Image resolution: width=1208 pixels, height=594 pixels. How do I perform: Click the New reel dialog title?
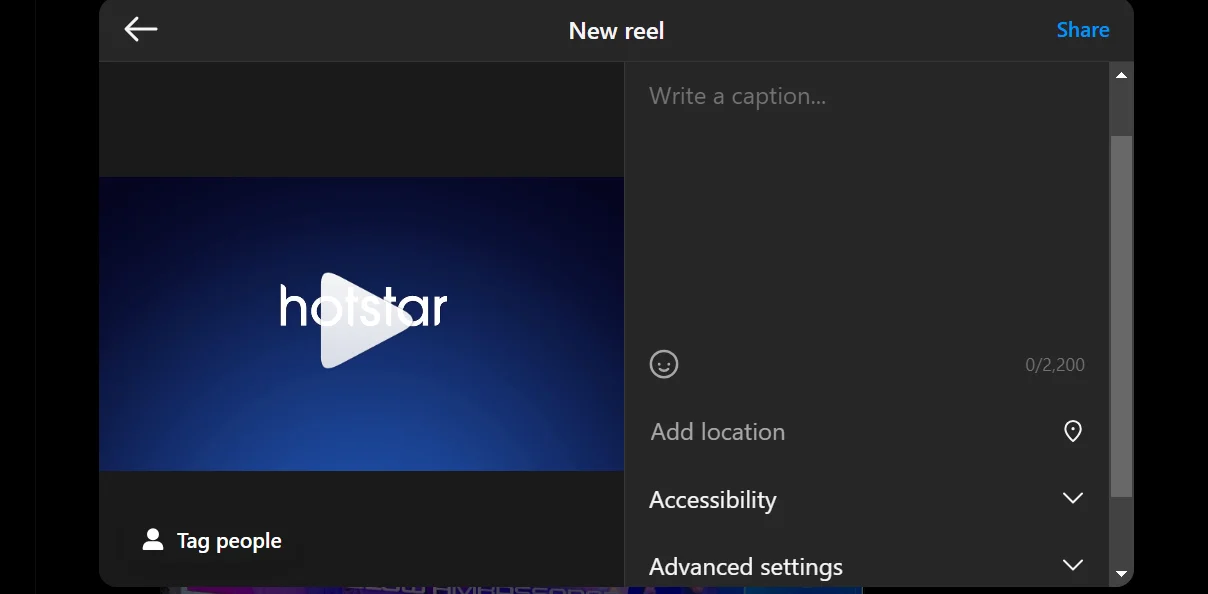coord(616,31)
